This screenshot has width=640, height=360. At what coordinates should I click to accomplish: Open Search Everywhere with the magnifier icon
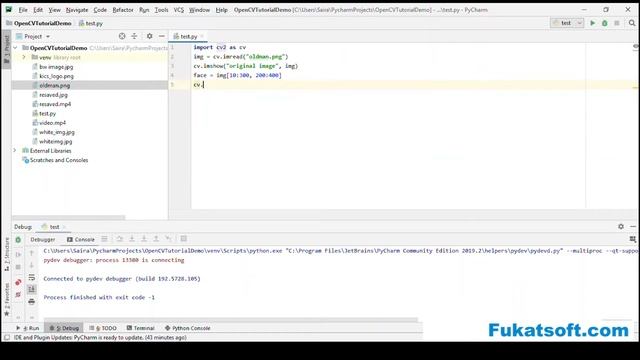[x=632, y=23]
